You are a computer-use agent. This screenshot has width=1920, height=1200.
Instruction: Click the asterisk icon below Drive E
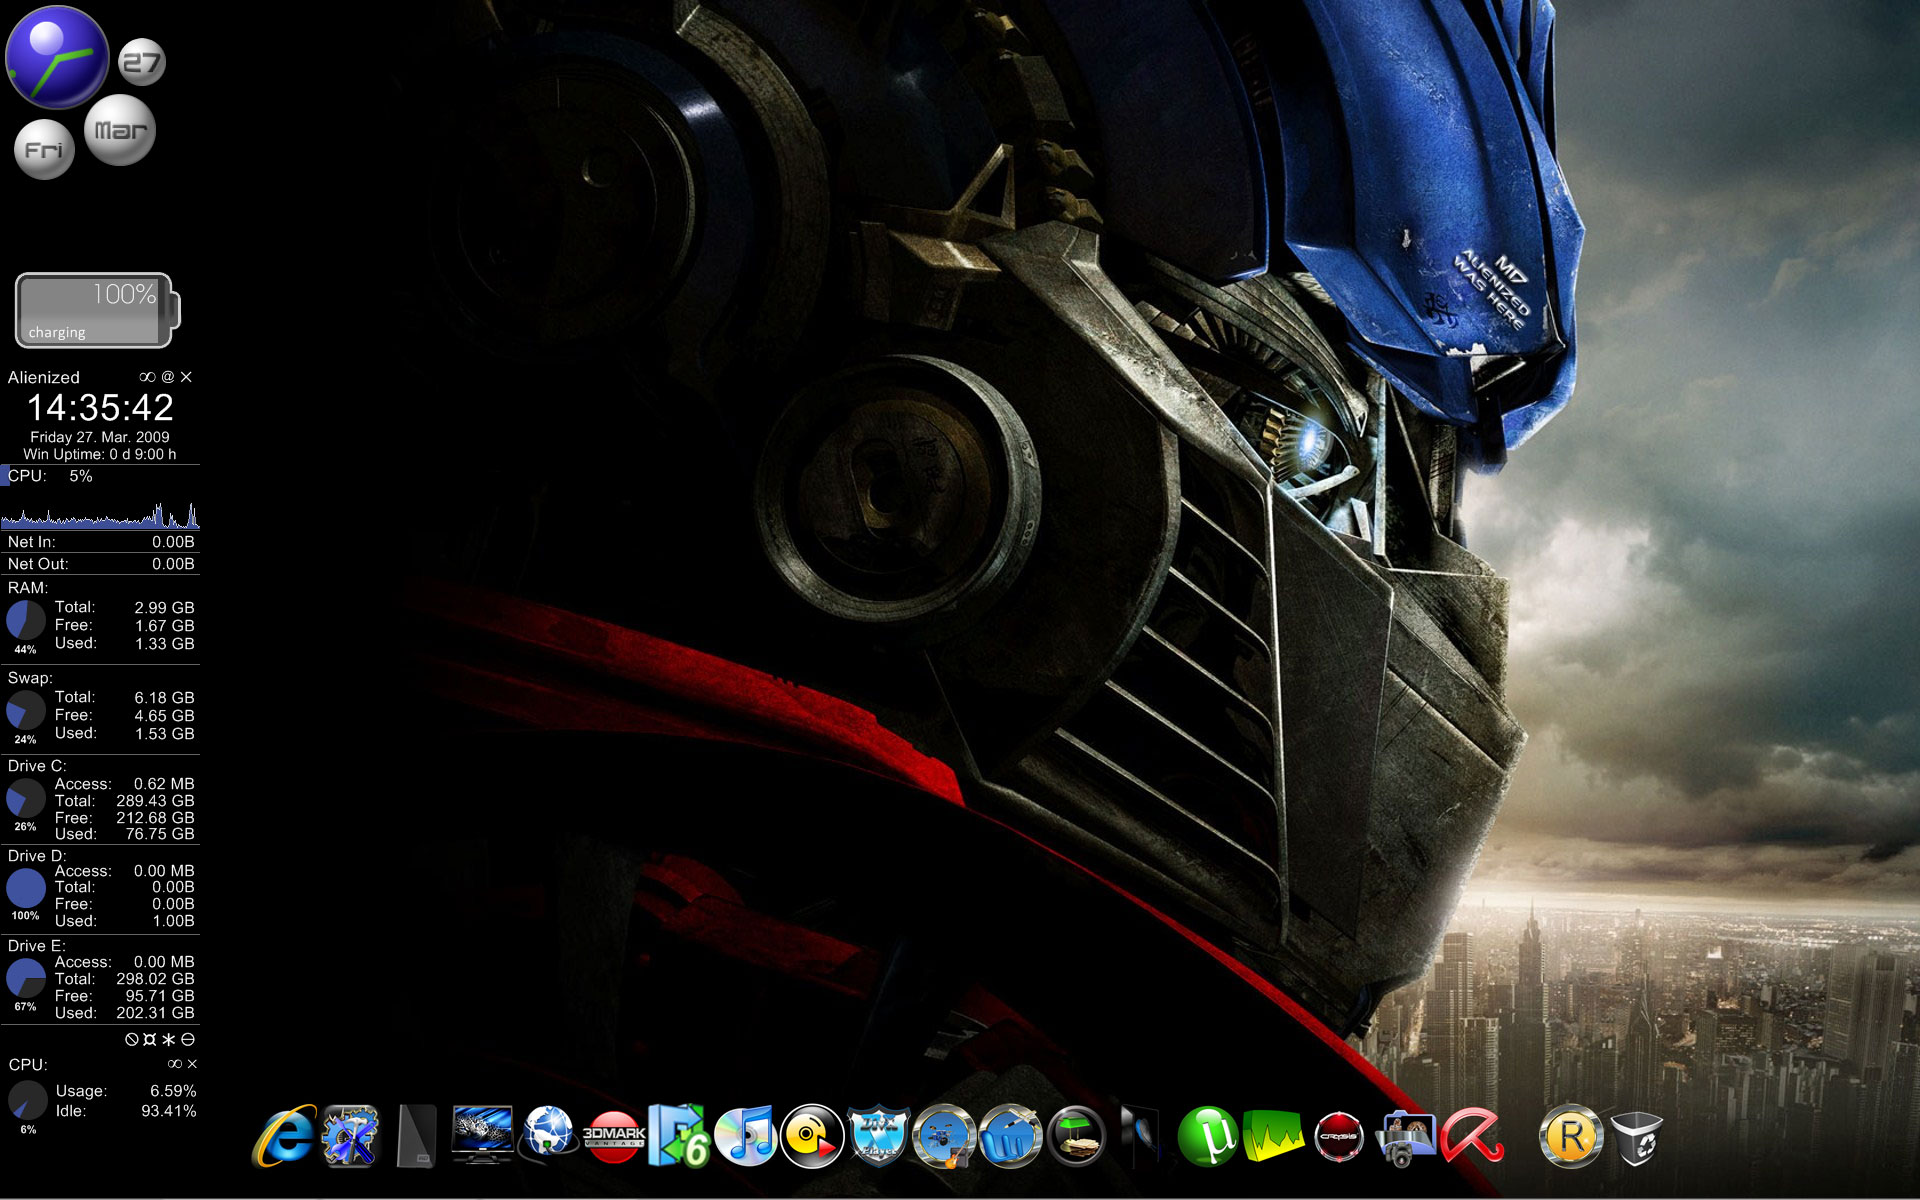point(169,1040)
